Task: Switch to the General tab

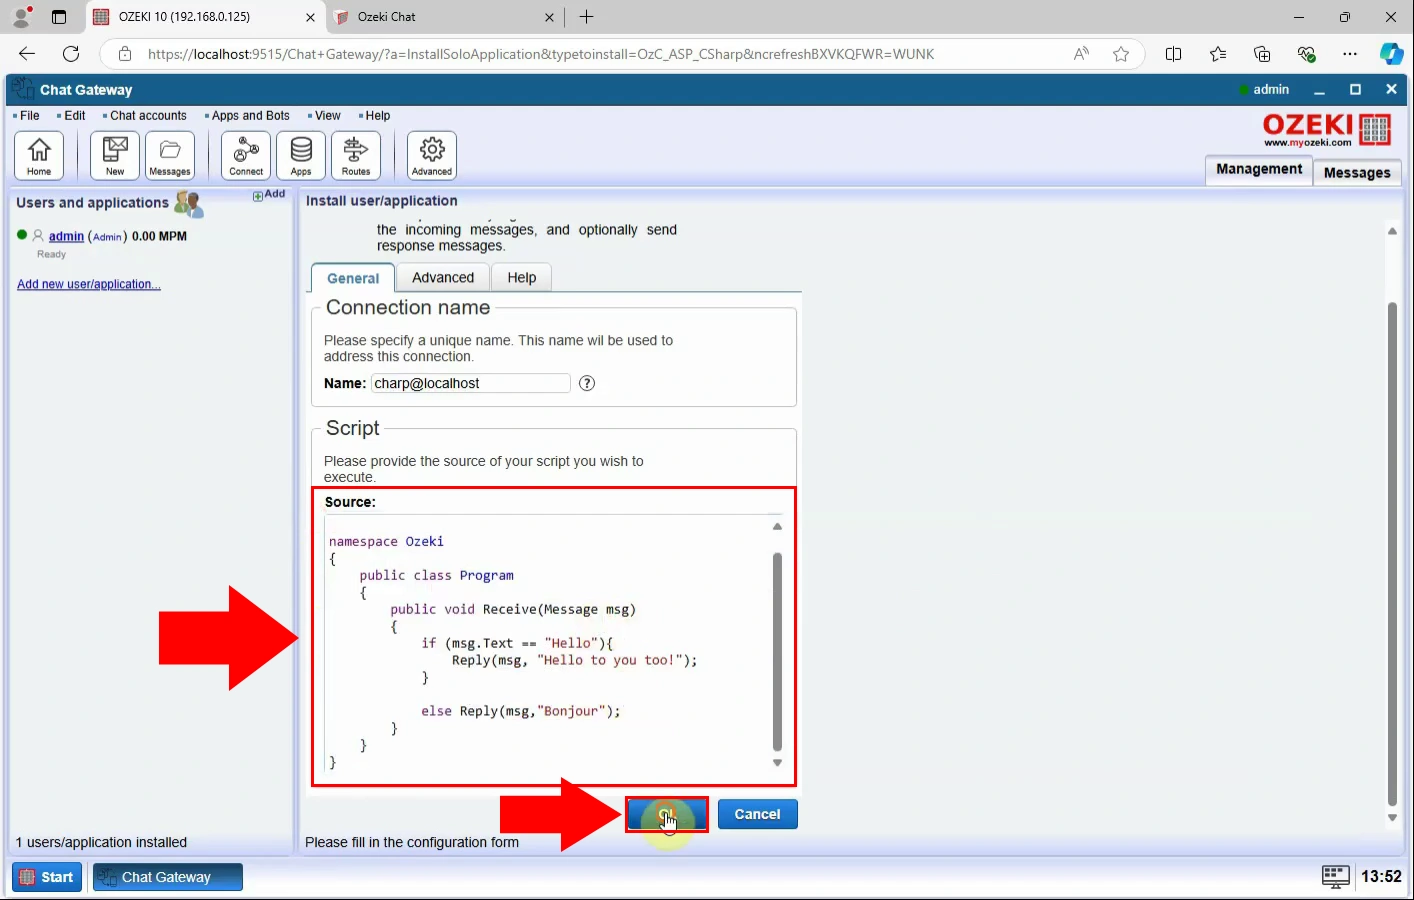Action: point(353,278)
